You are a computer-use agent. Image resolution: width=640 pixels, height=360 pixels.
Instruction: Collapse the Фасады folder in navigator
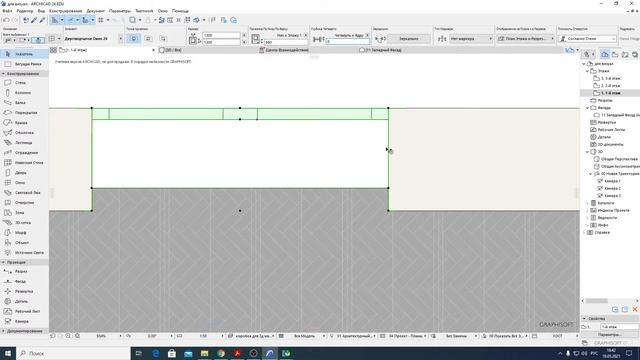pos(587,108)
